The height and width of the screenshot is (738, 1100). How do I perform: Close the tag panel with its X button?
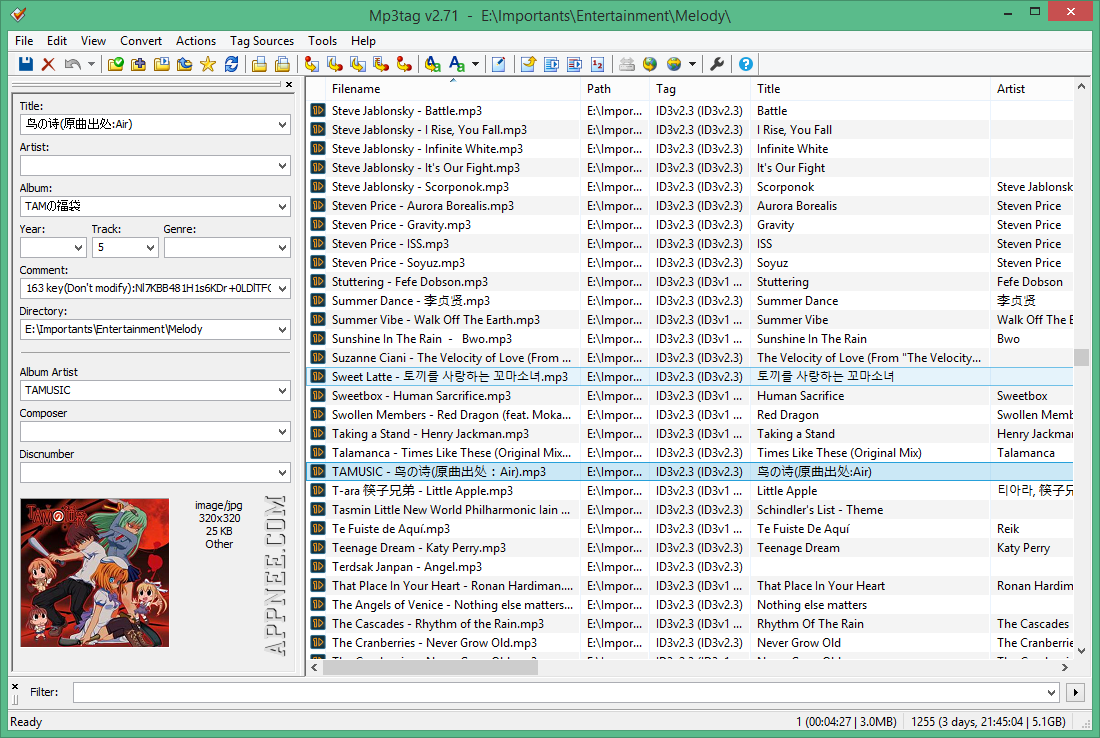click(289, 84)
